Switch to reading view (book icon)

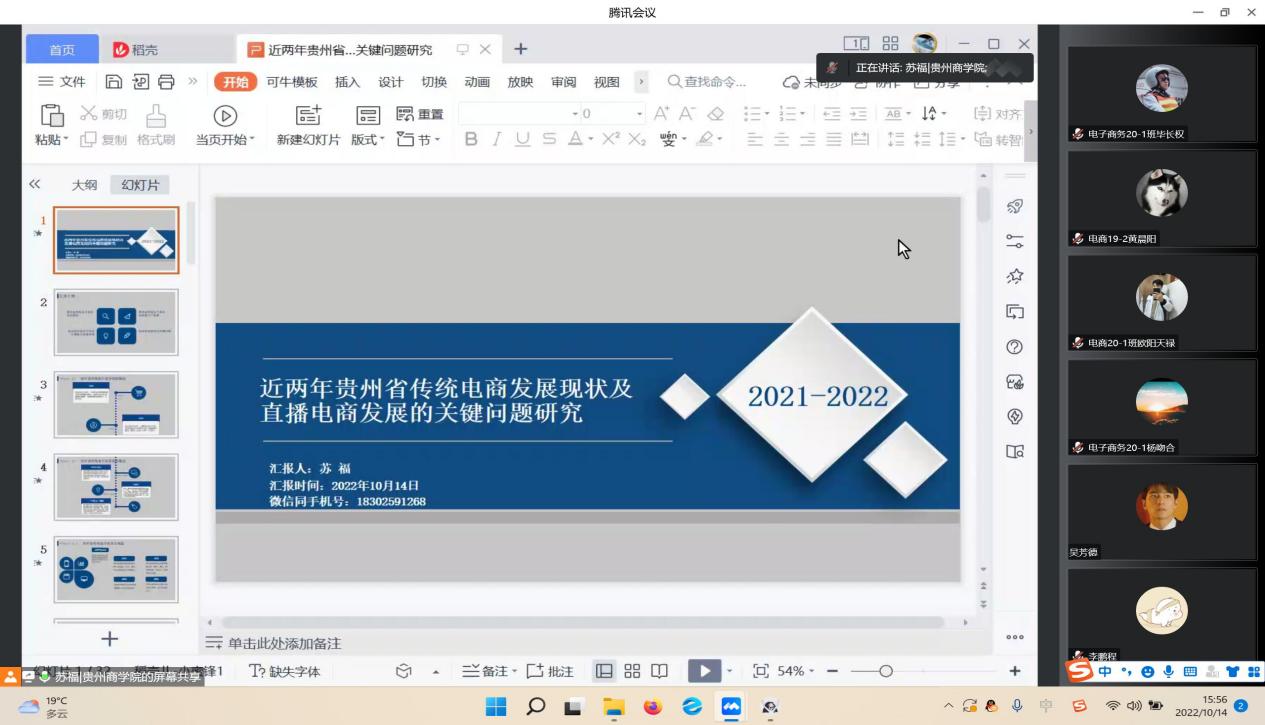coord(660,671)
